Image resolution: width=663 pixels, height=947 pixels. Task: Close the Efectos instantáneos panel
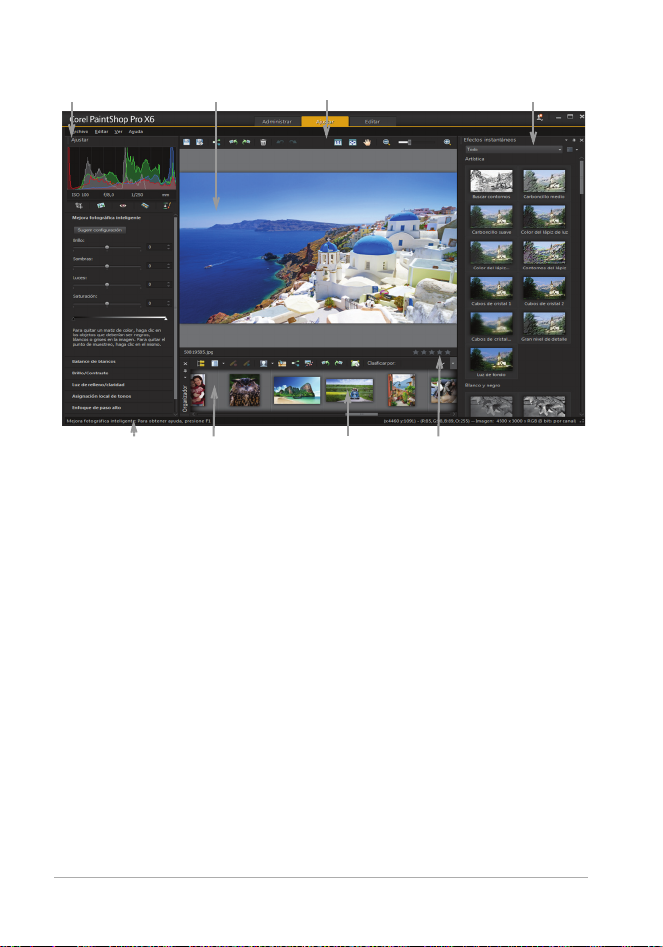pos(581,140)
